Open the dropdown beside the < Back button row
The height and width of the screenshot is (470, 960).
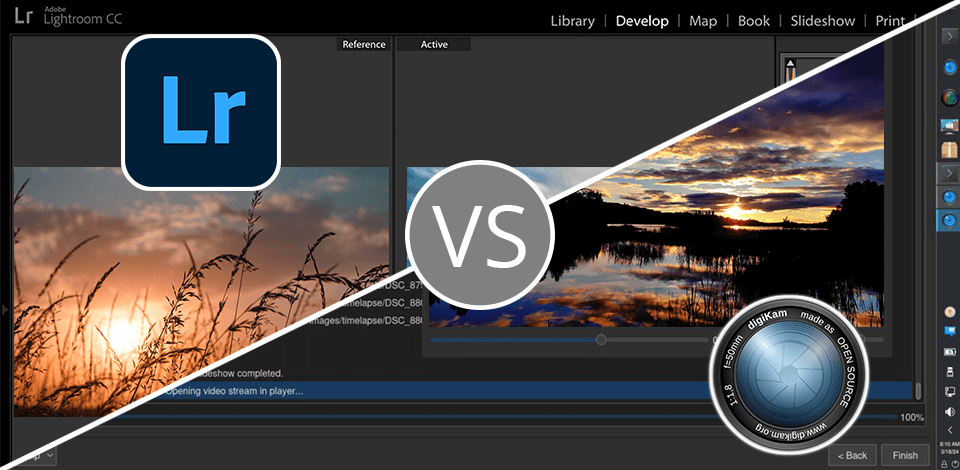pyautogui.click(x=42, y=455)
